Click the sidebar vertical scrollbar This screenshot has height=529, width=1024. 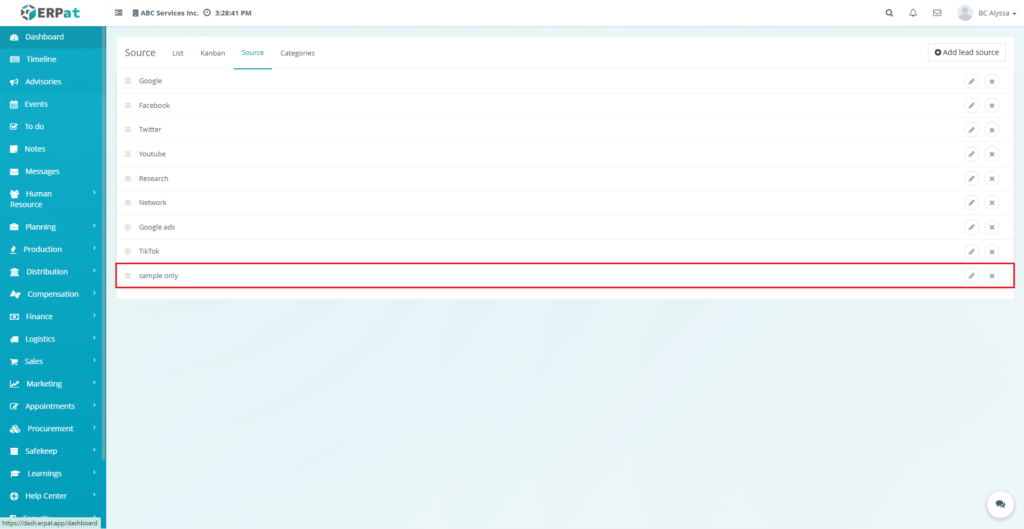(104, 244)
